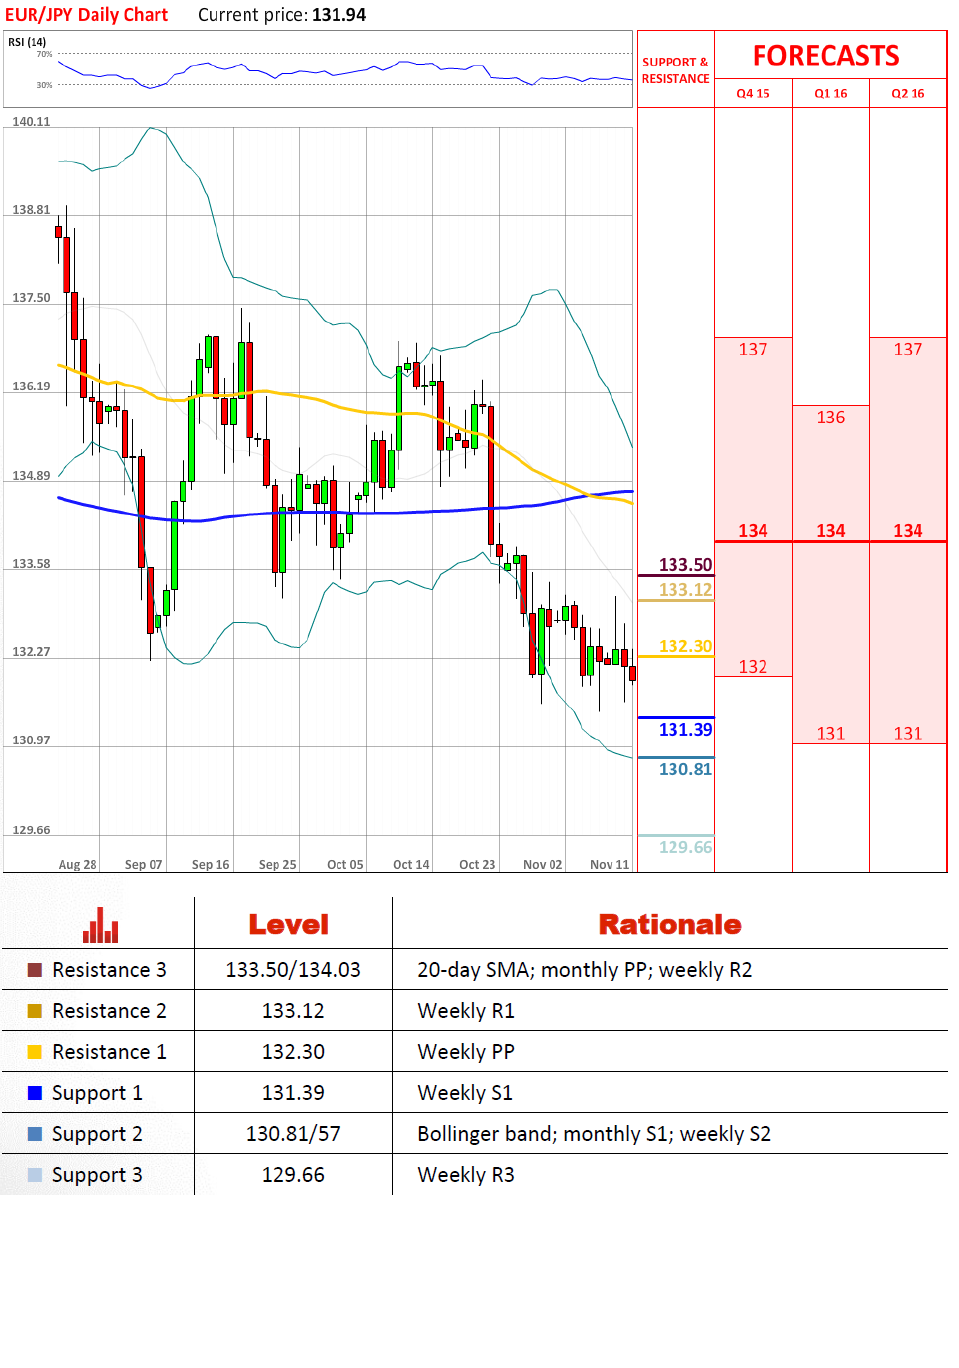Click the 133.50/134.03 level cell

pos(293,970)
